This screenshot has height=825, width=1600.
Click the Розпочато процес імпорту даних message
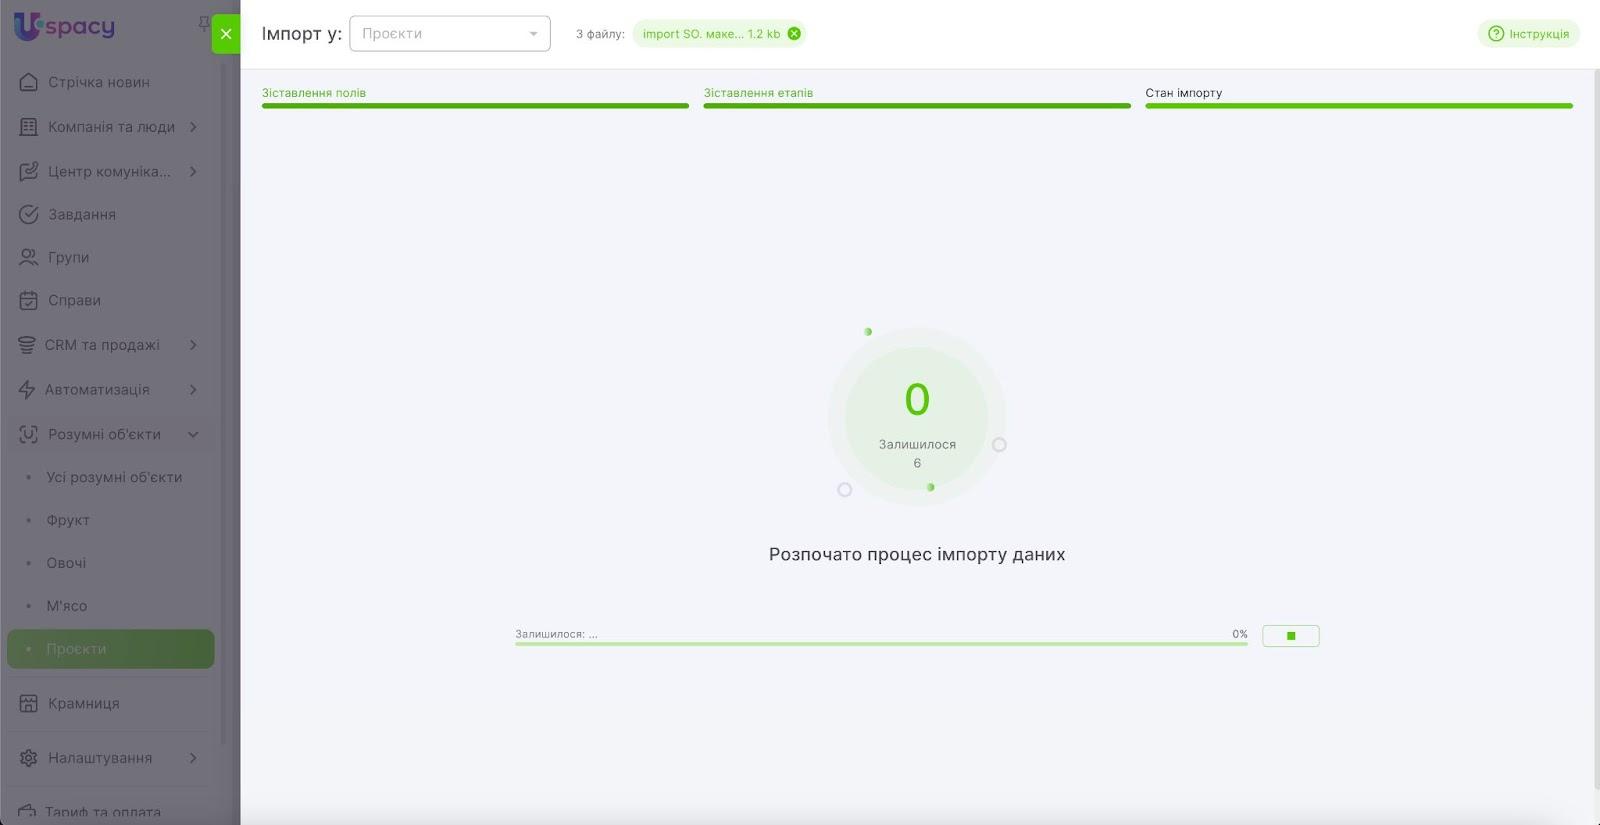pos(917,554)
